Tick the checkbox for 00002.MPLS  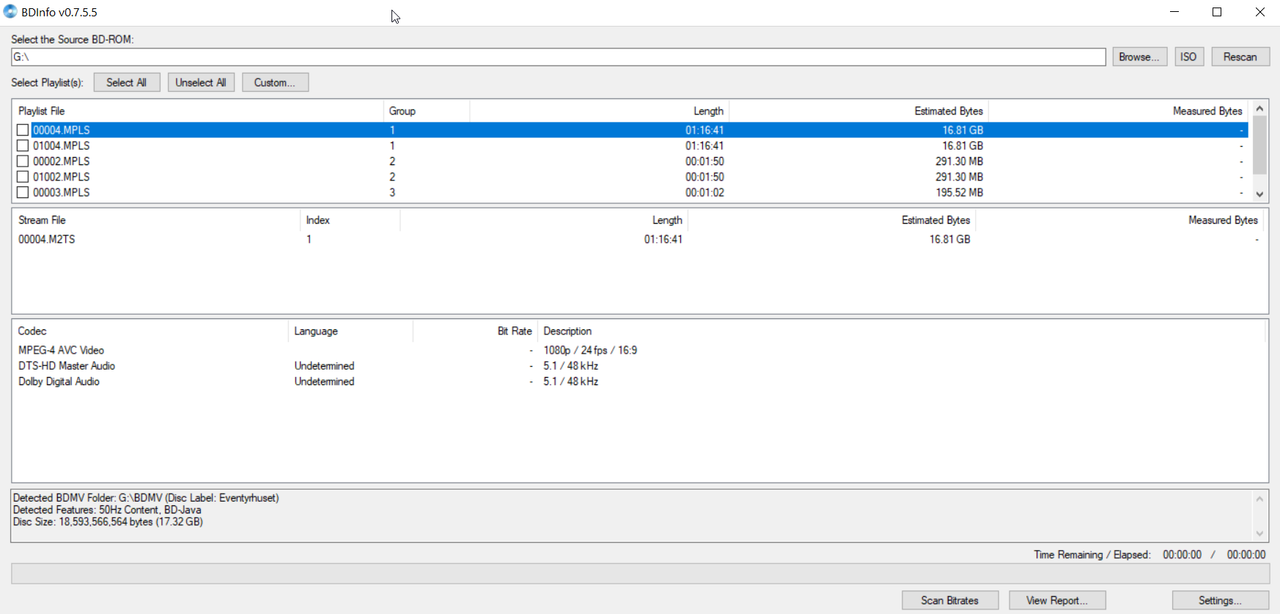tap(23, 161)
